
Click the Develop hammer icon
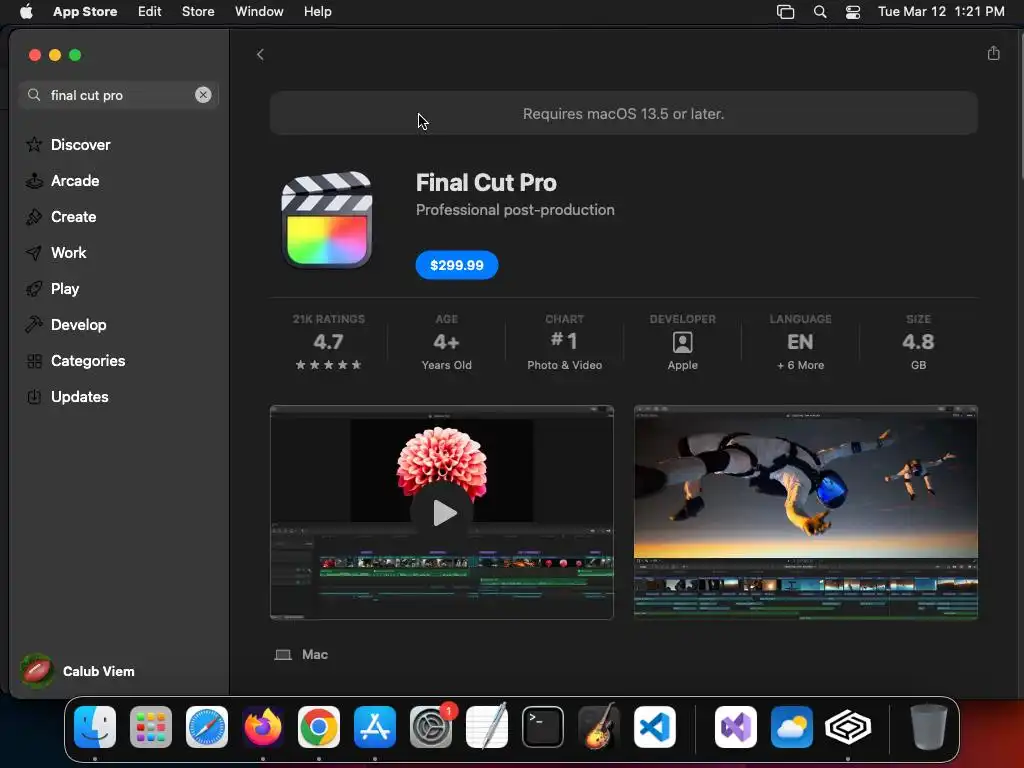click(34, 324)
